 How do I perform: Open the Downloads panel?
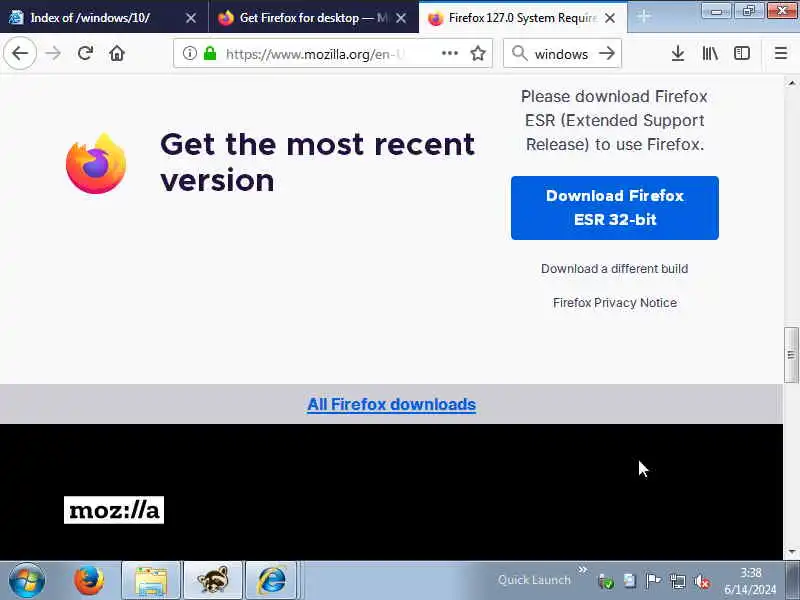[x=678, y=53]
